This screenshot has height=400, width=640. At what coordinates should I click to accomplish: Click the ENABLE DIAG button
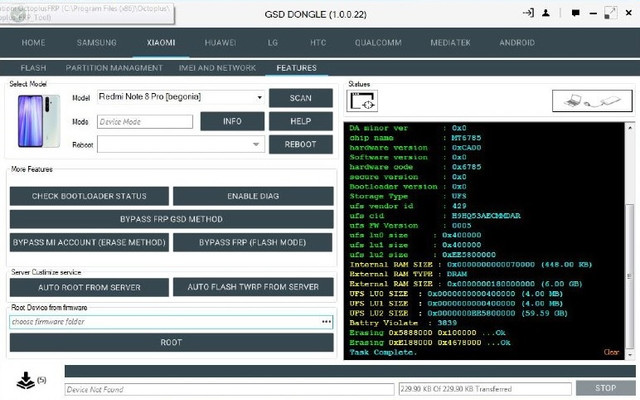[x=253, y=196]
